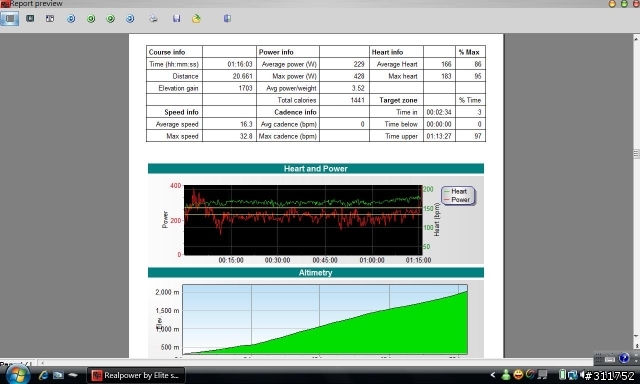
Task: Open the Windows Start orb
Action: coord(17,375)
